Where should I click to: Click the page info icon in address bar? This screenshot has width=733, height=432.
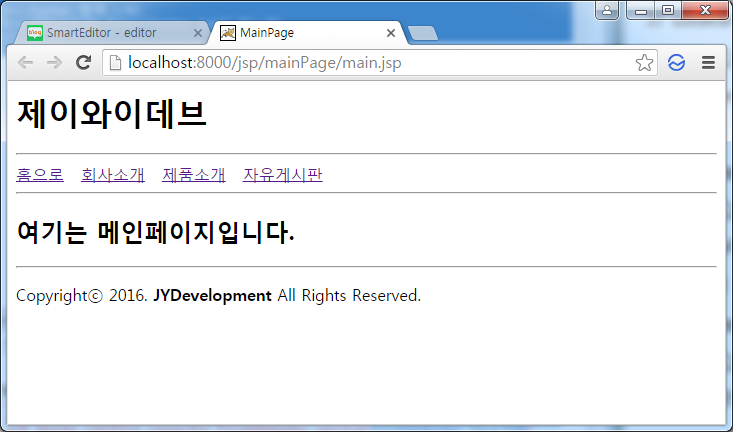tap(115, 63)
